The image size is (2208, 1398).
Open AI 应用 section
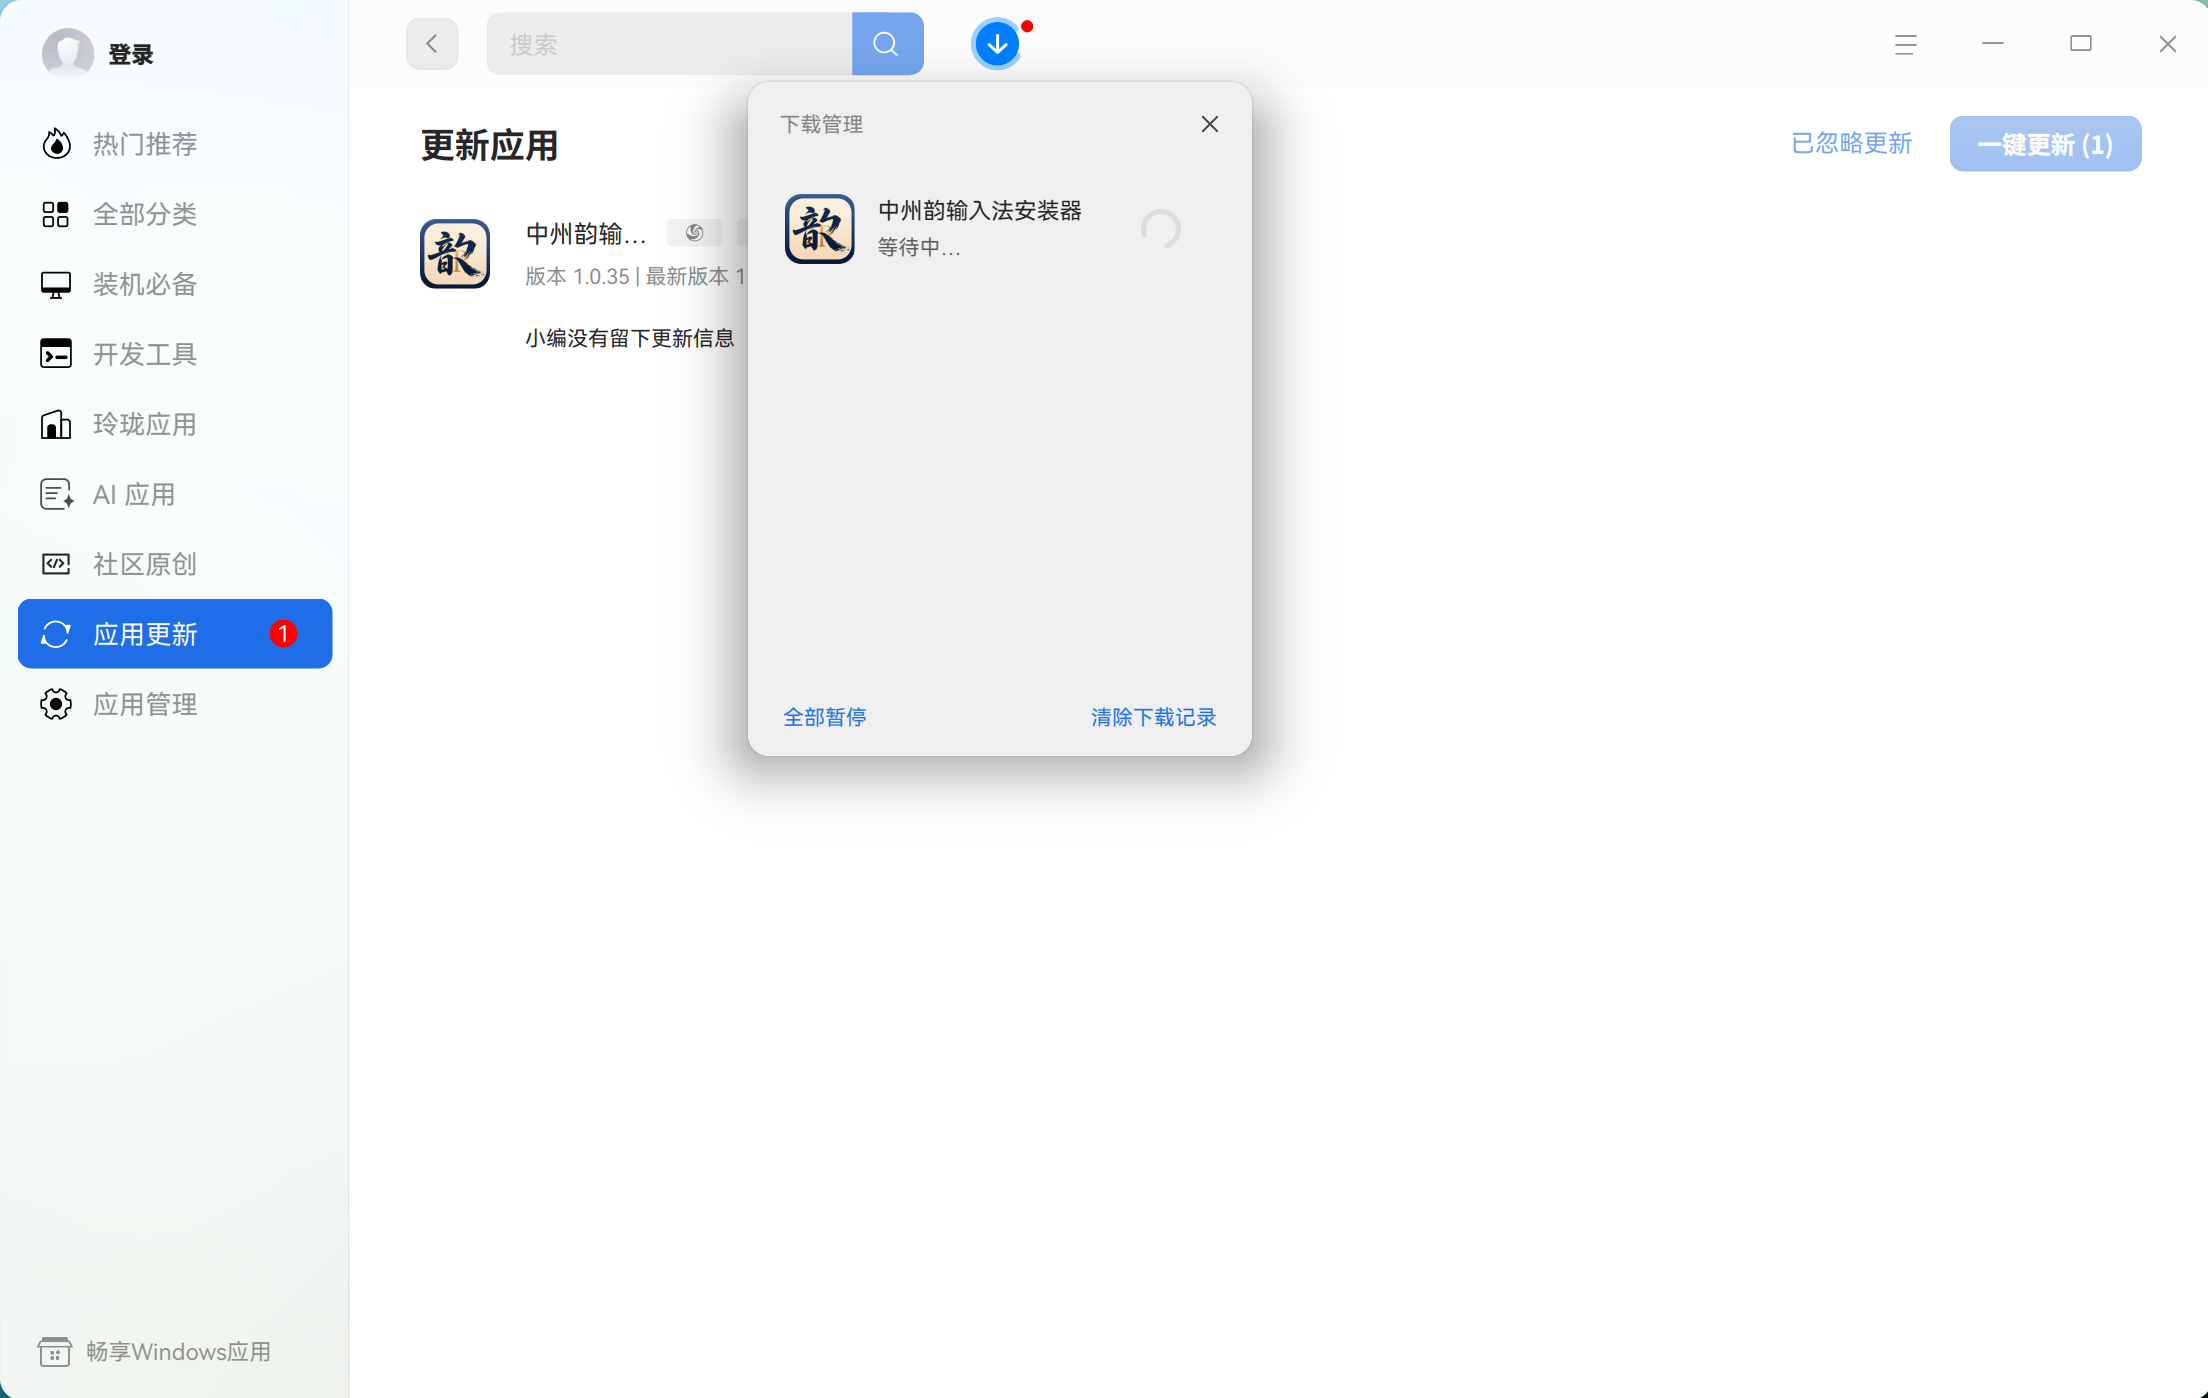175,494
